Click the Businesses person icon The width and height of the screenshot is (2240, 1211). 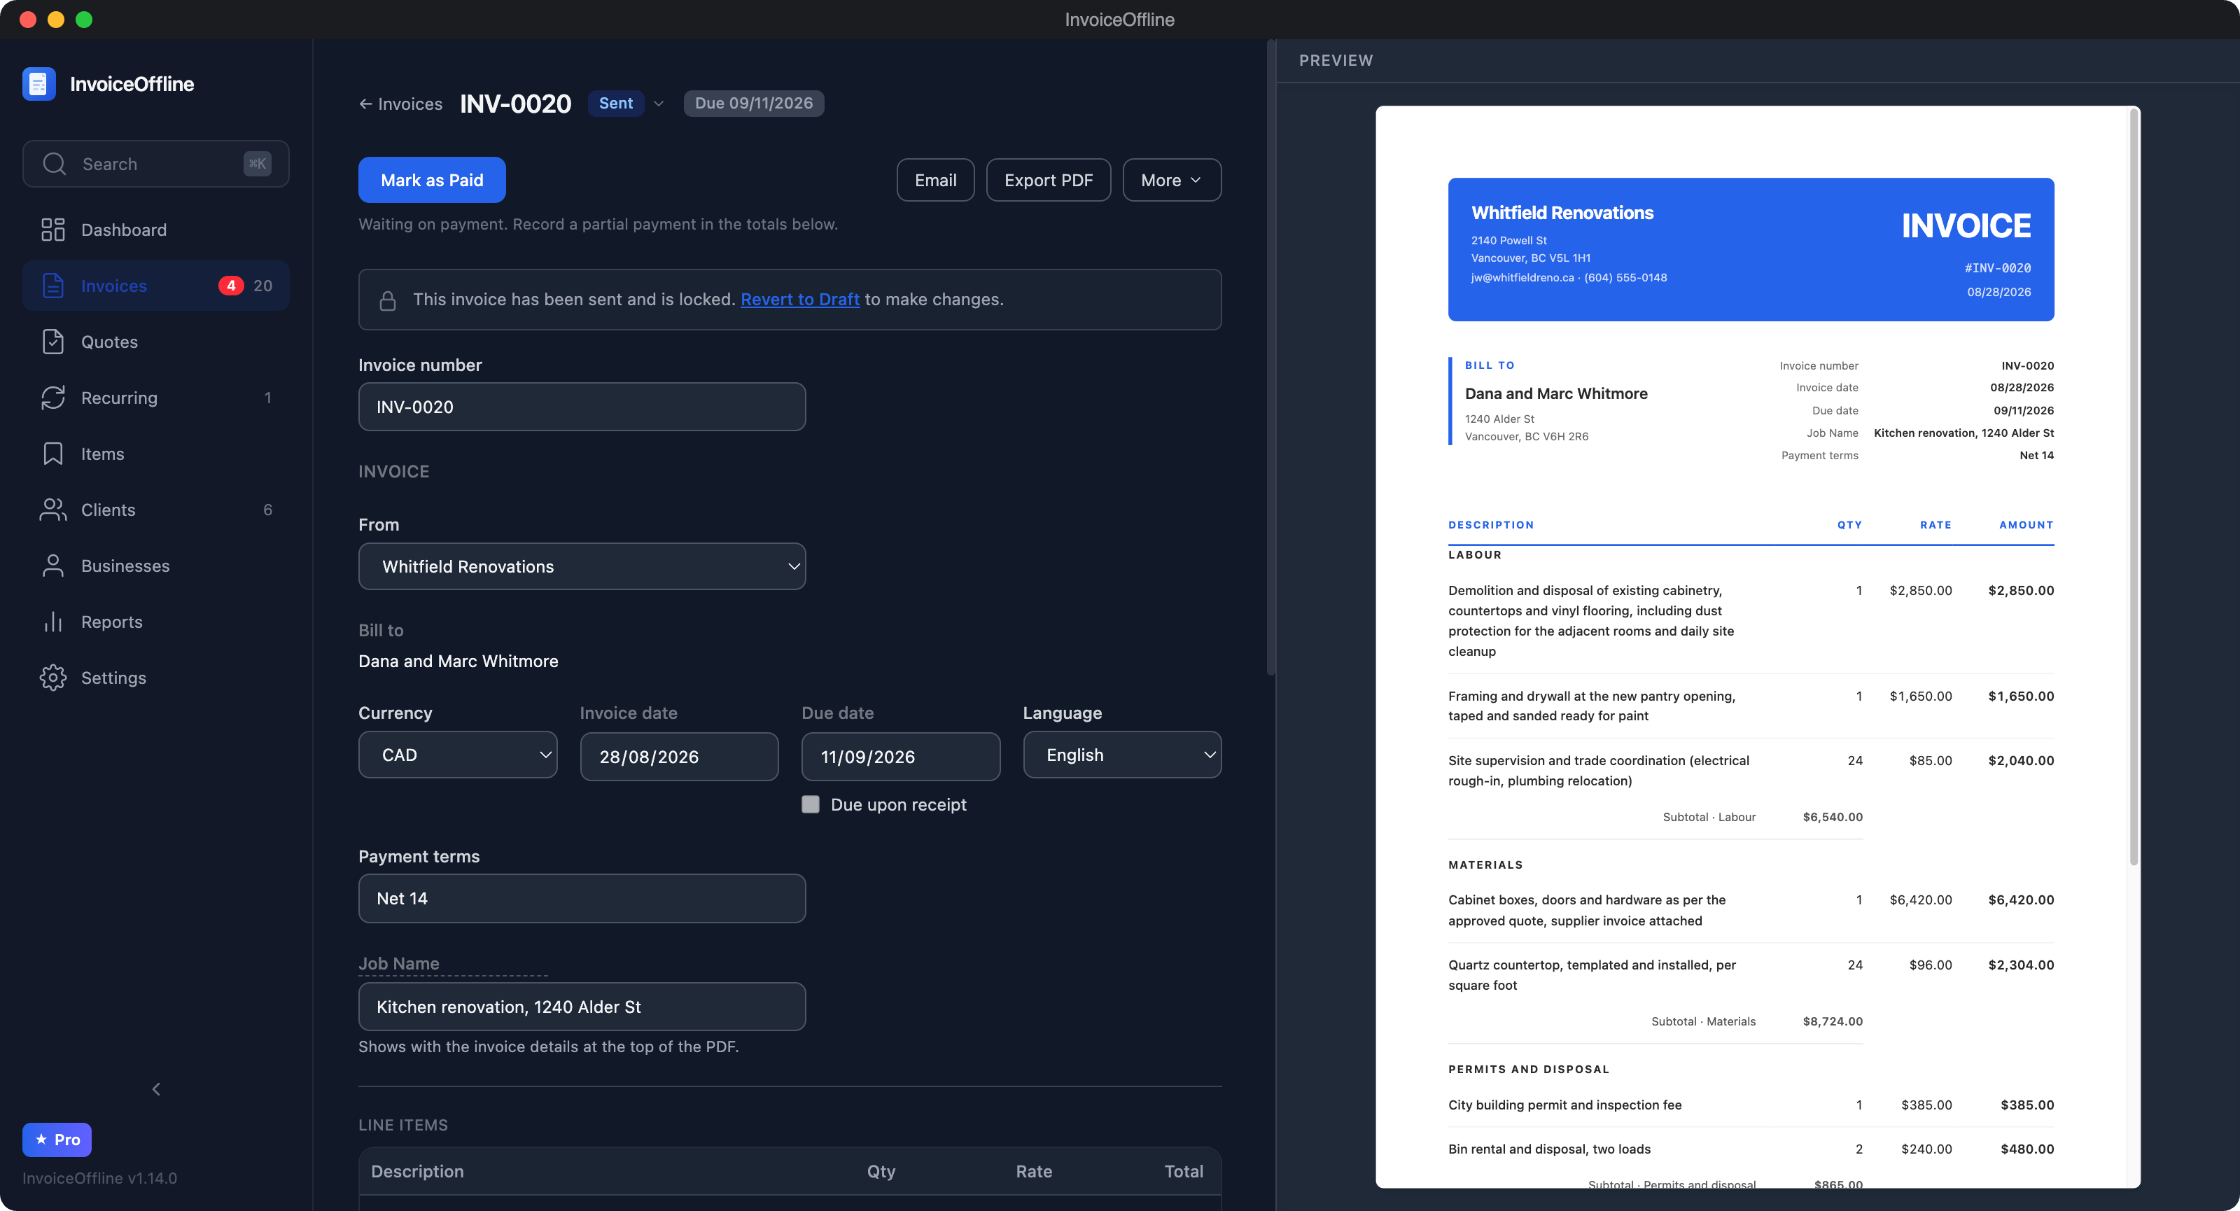(x=53, y=566)
